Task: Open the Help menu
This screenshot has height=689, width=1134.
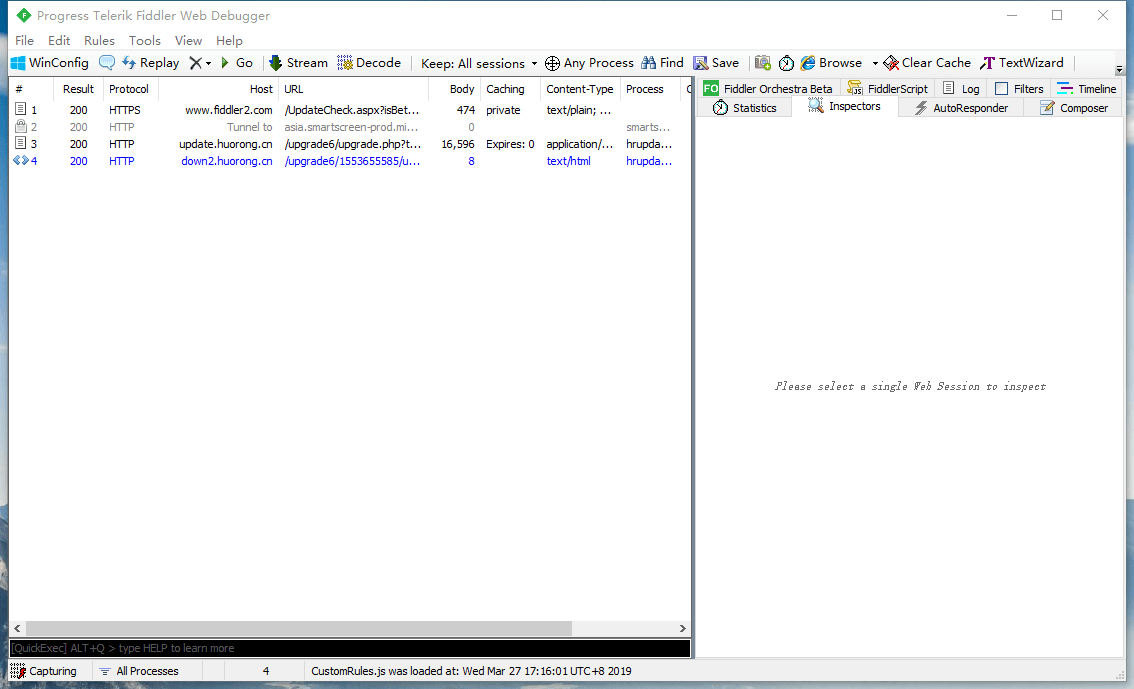Action: click(229, 40)
